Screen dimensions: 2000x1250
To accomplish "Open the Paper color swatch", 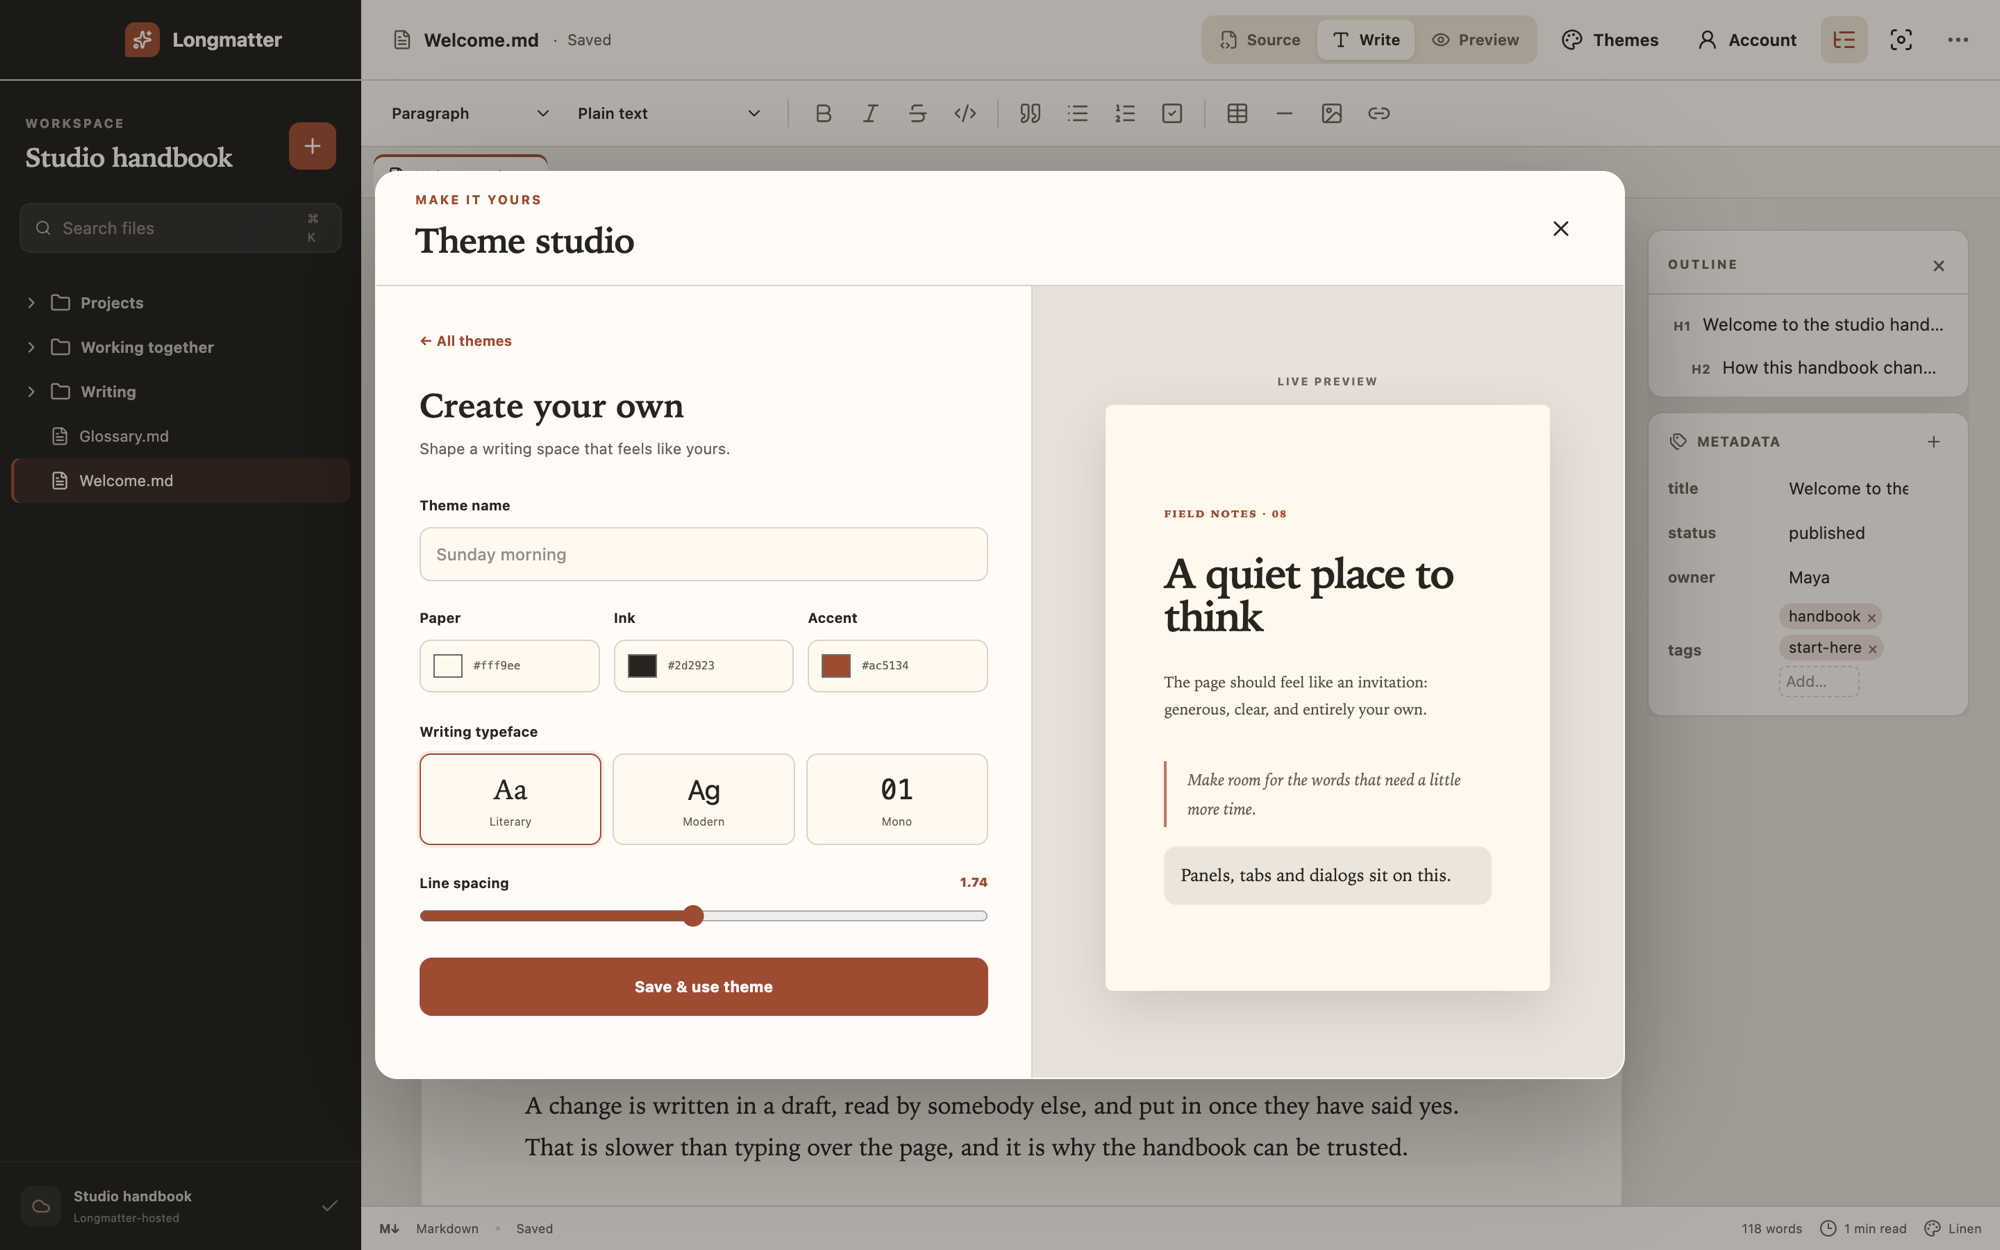I will pyautogui.click(x=448, y=666).
